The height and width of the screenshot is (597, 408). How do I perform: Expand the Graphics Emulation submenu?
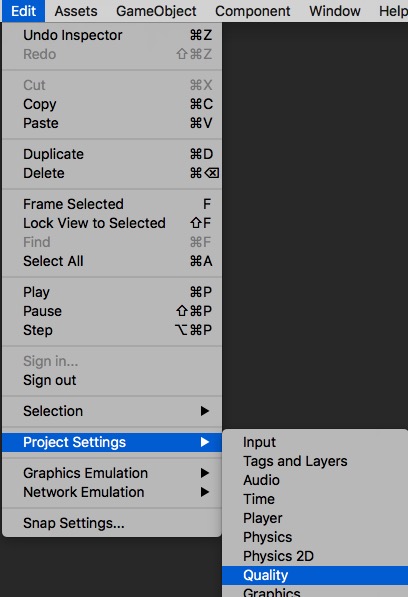pos(112,473)
